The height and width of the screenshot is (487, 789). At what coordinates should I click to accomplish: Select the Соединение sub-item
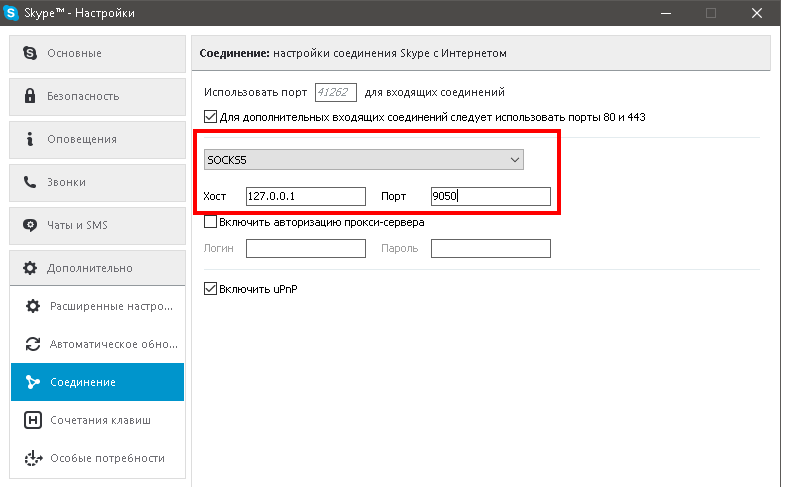97,382
